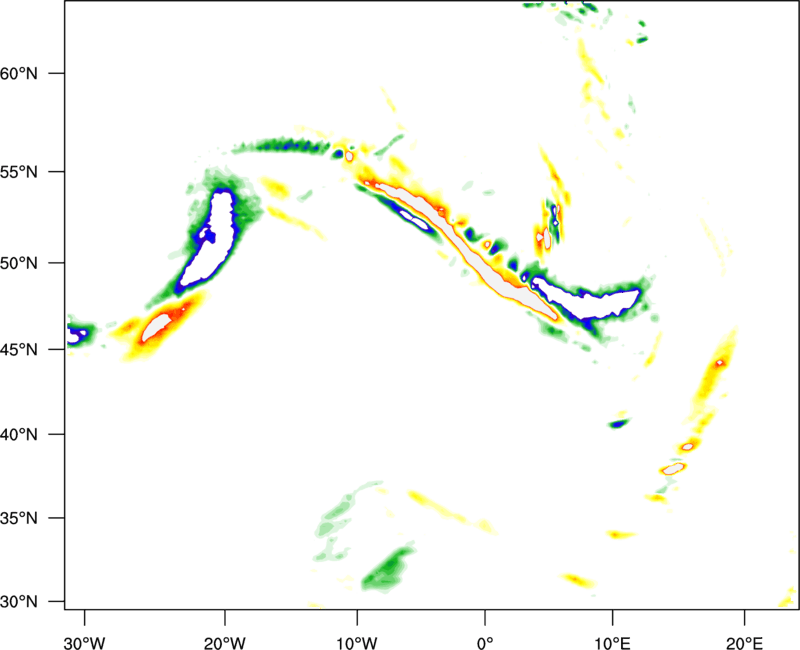Click the 10°E longitude label

pyautogui.click(x=612, y=643)
